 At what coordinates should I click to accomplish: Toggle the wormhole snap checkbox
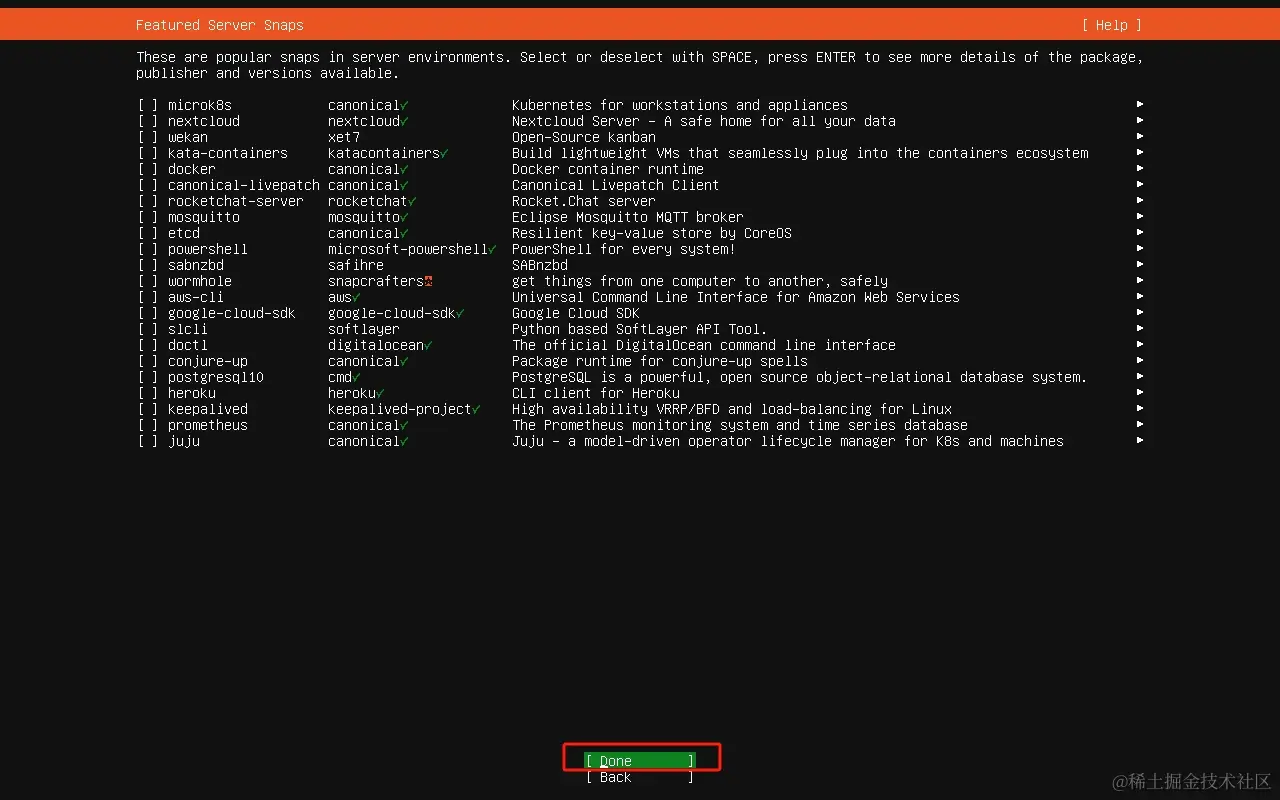148,281
